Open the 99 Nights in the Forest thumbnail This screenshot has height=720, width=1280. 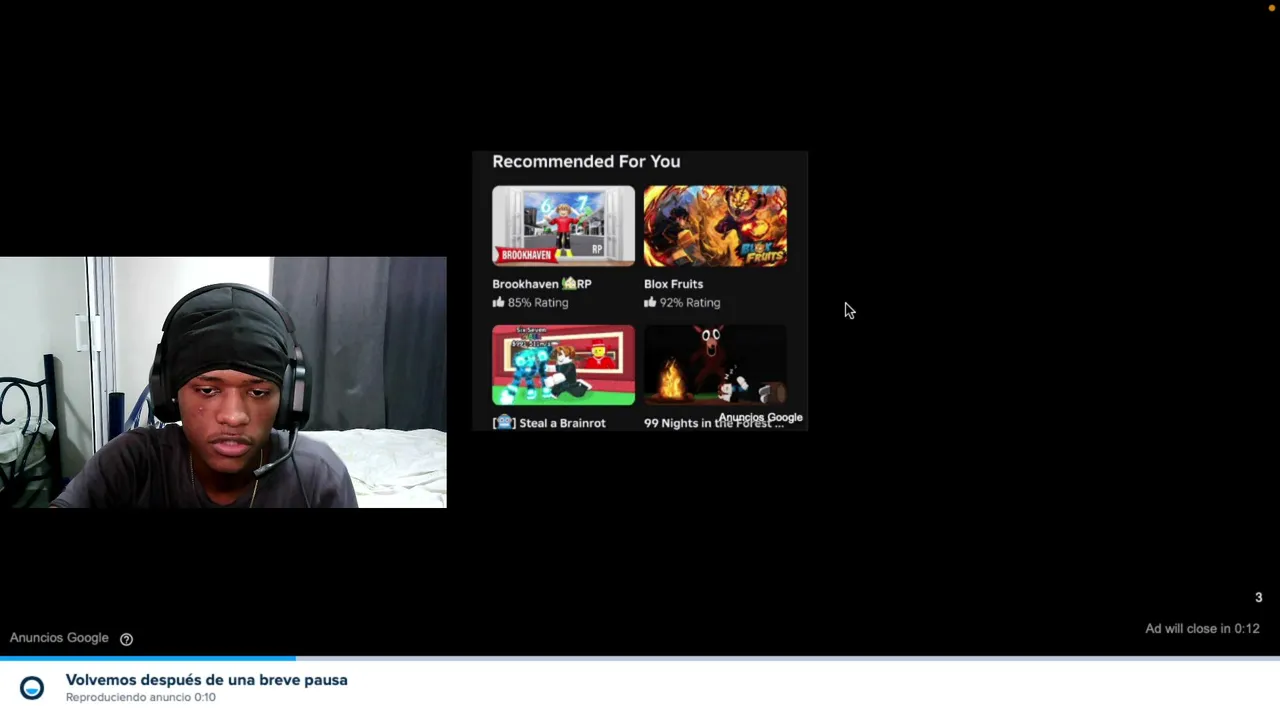(x=715, y=365)
